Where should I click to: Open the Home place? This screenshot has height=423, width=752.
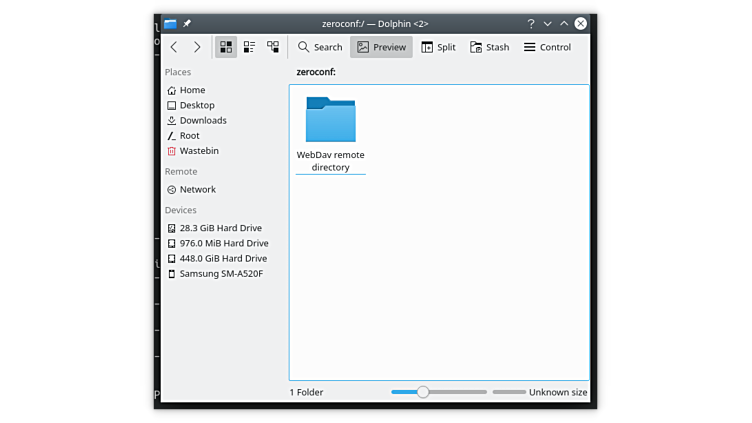tap(192, 90)
